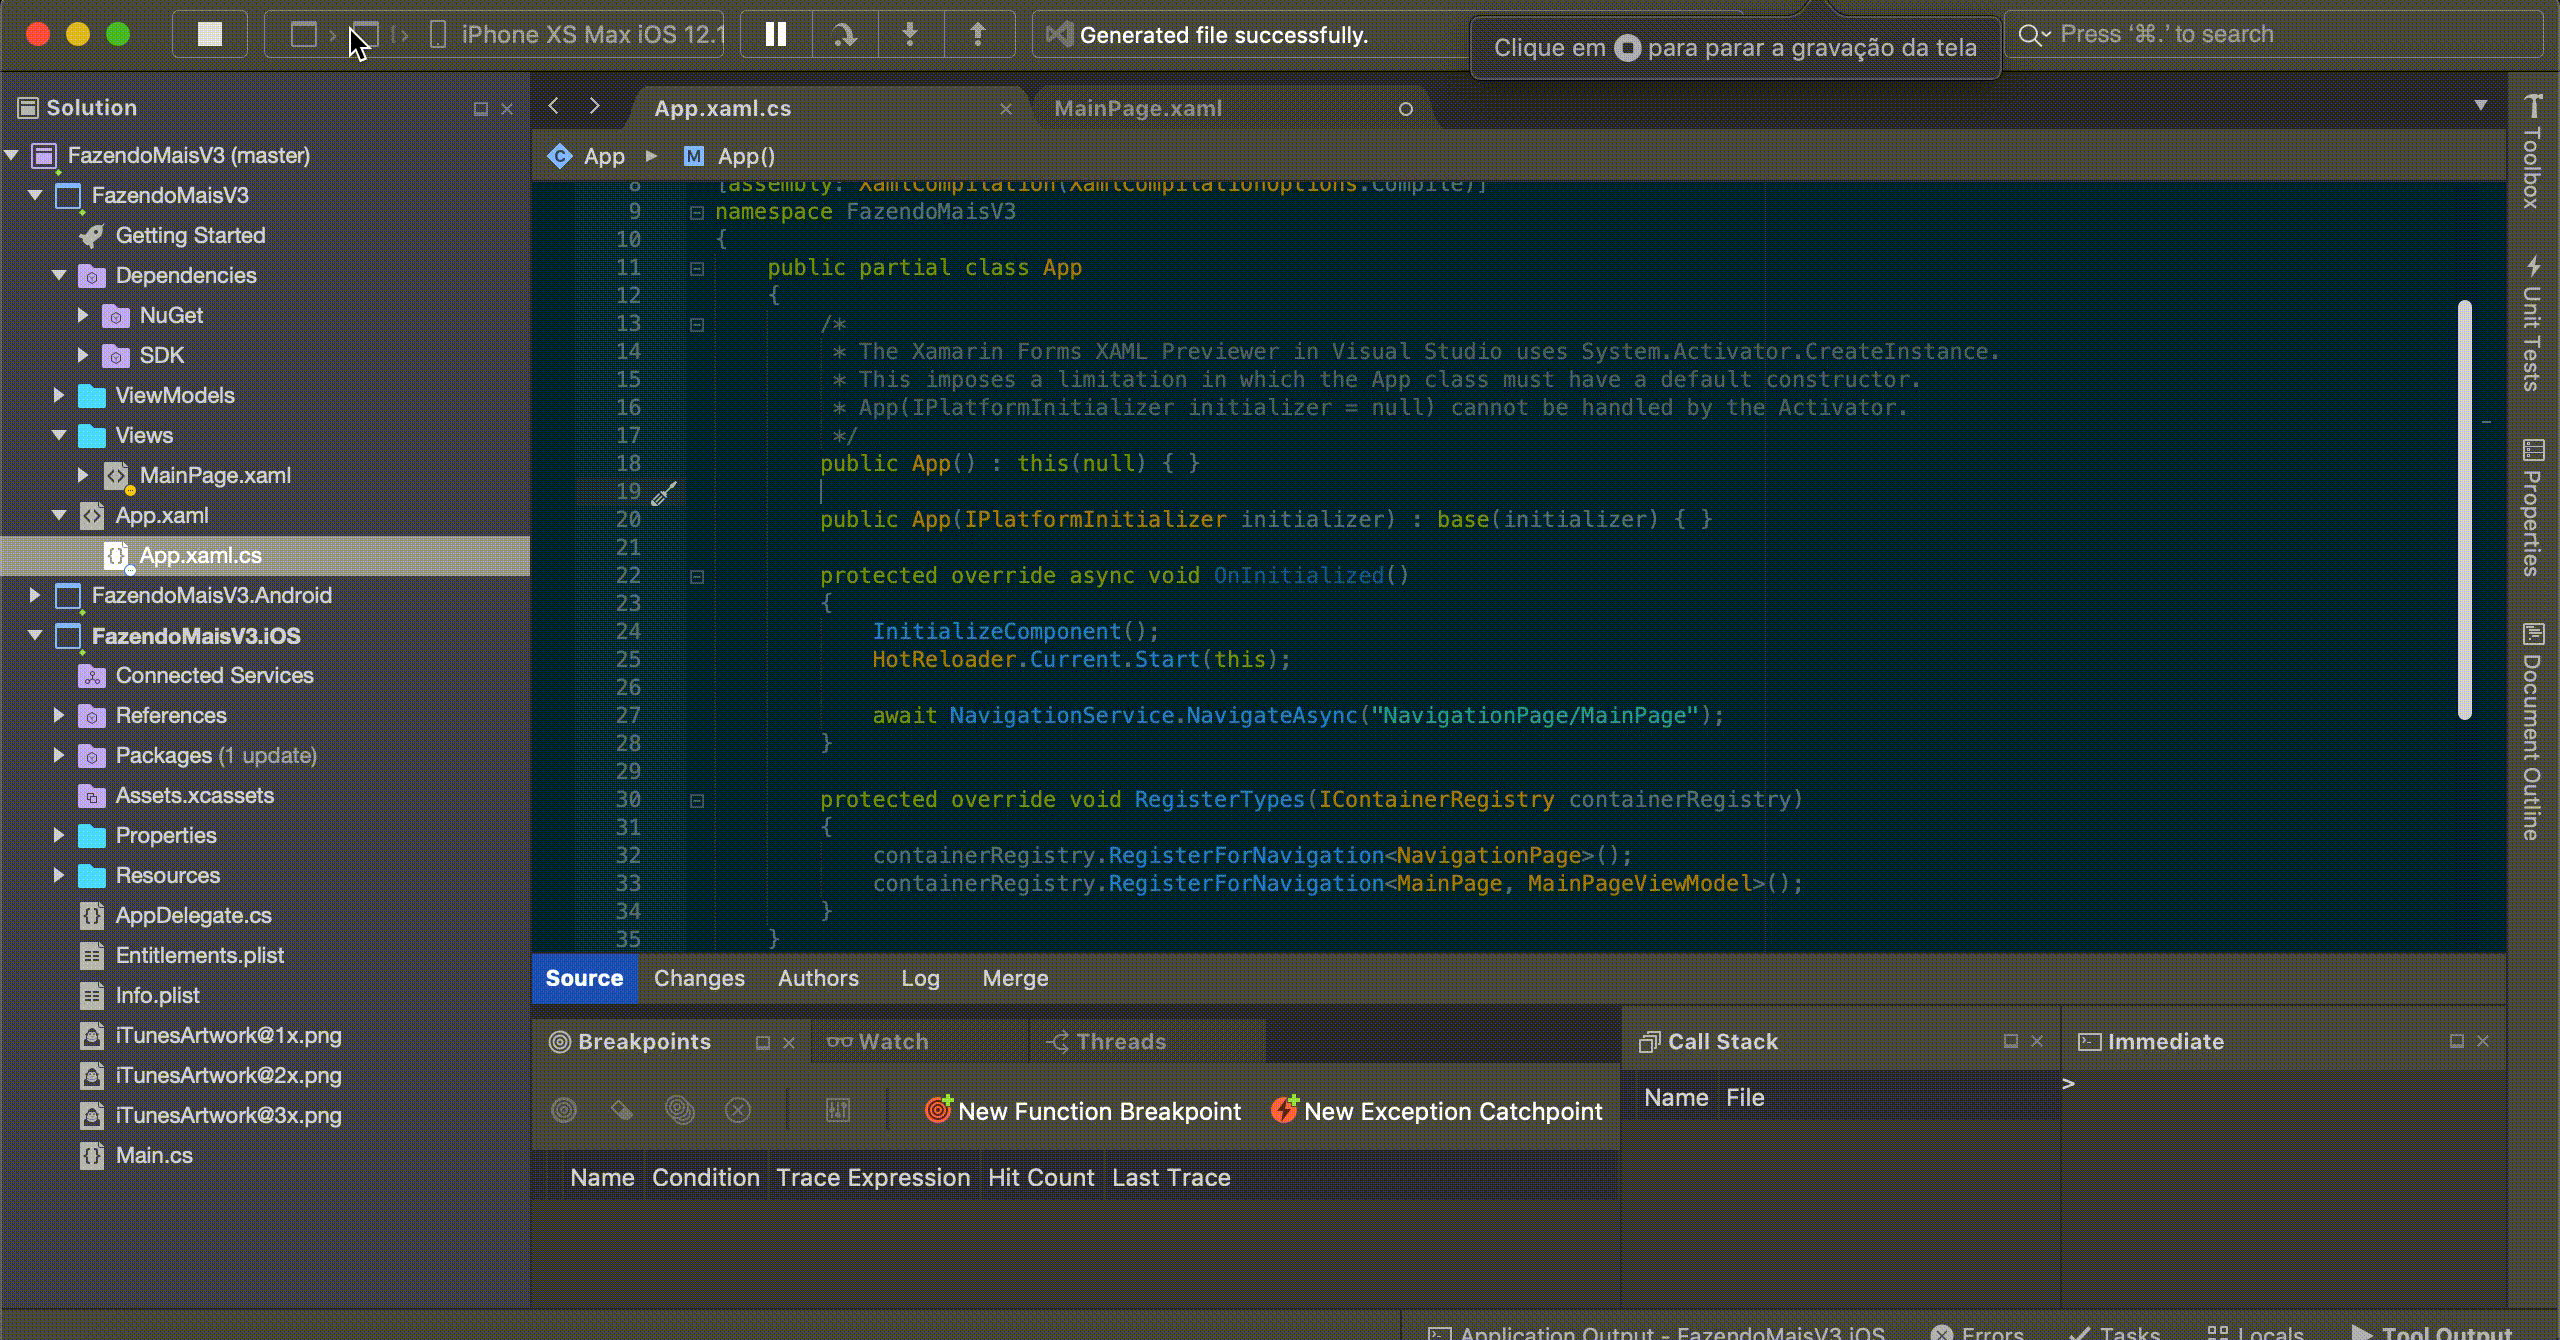Switch to the Changes view tab
Screen dimensions: 2560x1340
699,978
